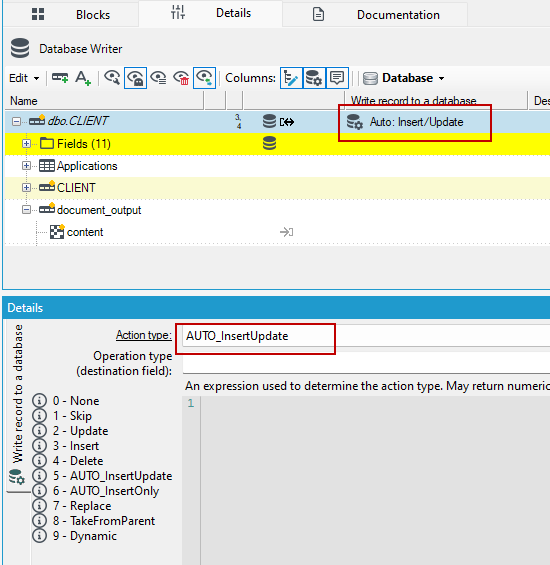Select the Fields (11) folder
550x565 pixels.
(75, 144)
